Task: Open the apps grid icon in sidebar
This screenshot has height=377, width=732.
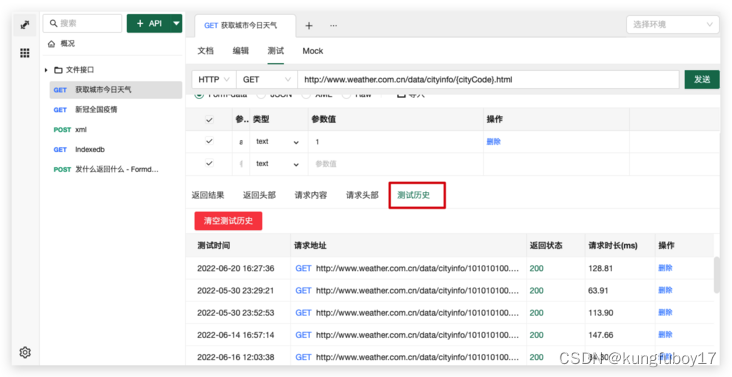Action: coord(25,53)
